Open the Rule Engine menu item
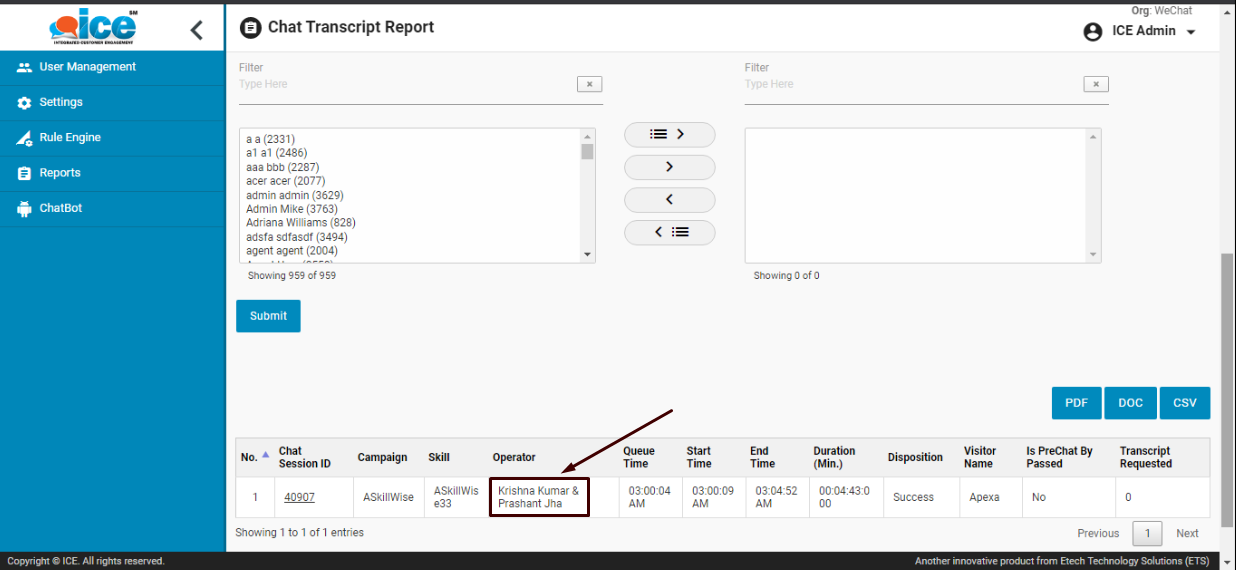 (69, 138)
